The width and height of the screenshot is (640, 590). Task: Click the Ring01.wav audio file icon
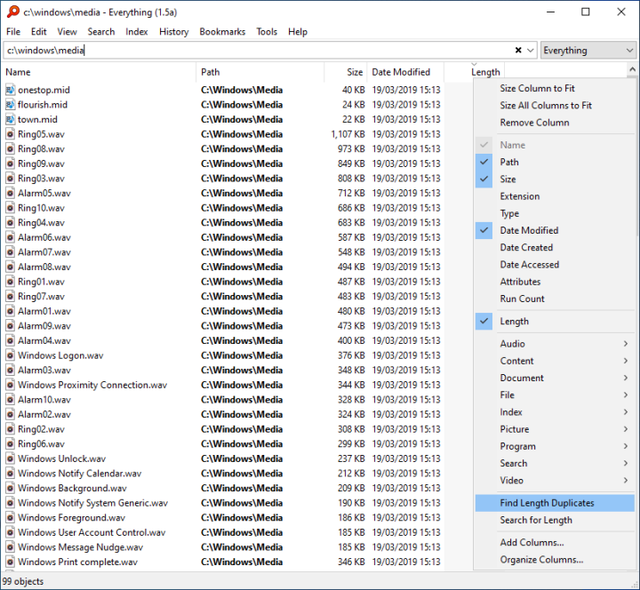(x=10, y=282)
